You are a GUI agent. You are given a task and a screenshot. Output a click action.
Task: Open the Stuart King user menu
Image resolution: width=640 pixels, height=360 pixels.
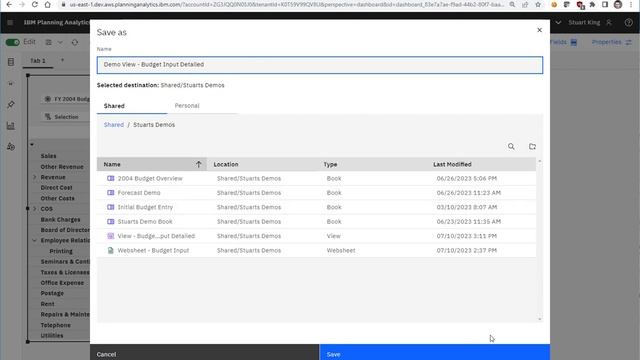tap(590, 22)
